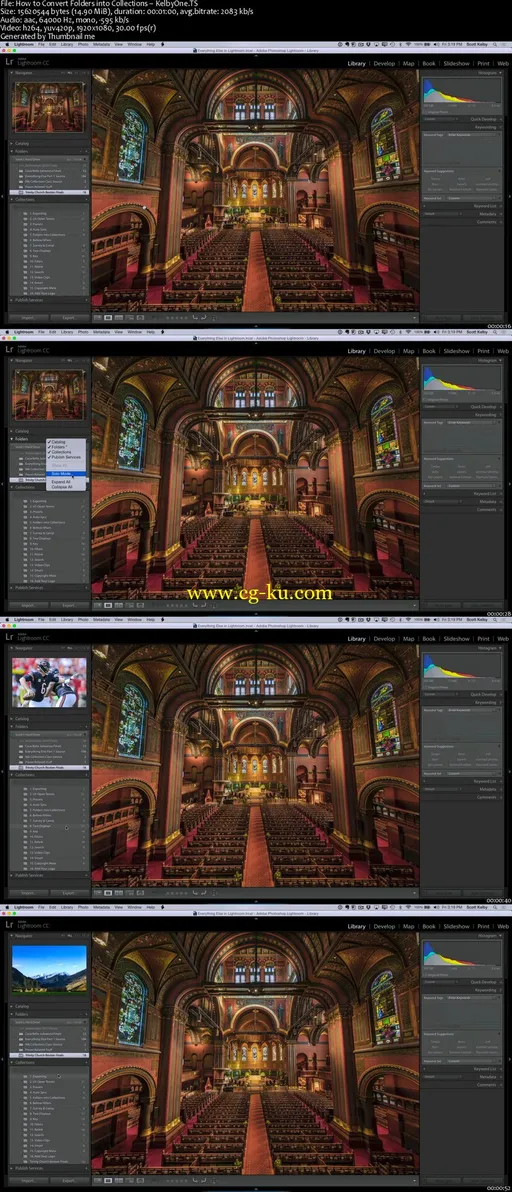Switch to Map module in 00:00:40 frame

[x=409, y=639]
